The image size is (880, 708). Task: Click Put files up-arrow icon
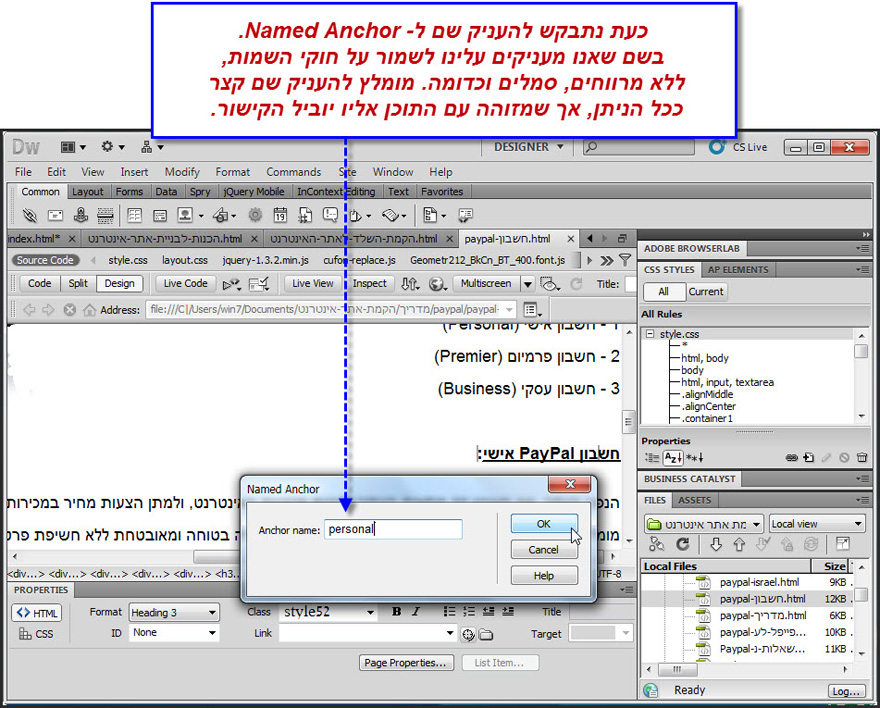point(739,544)
